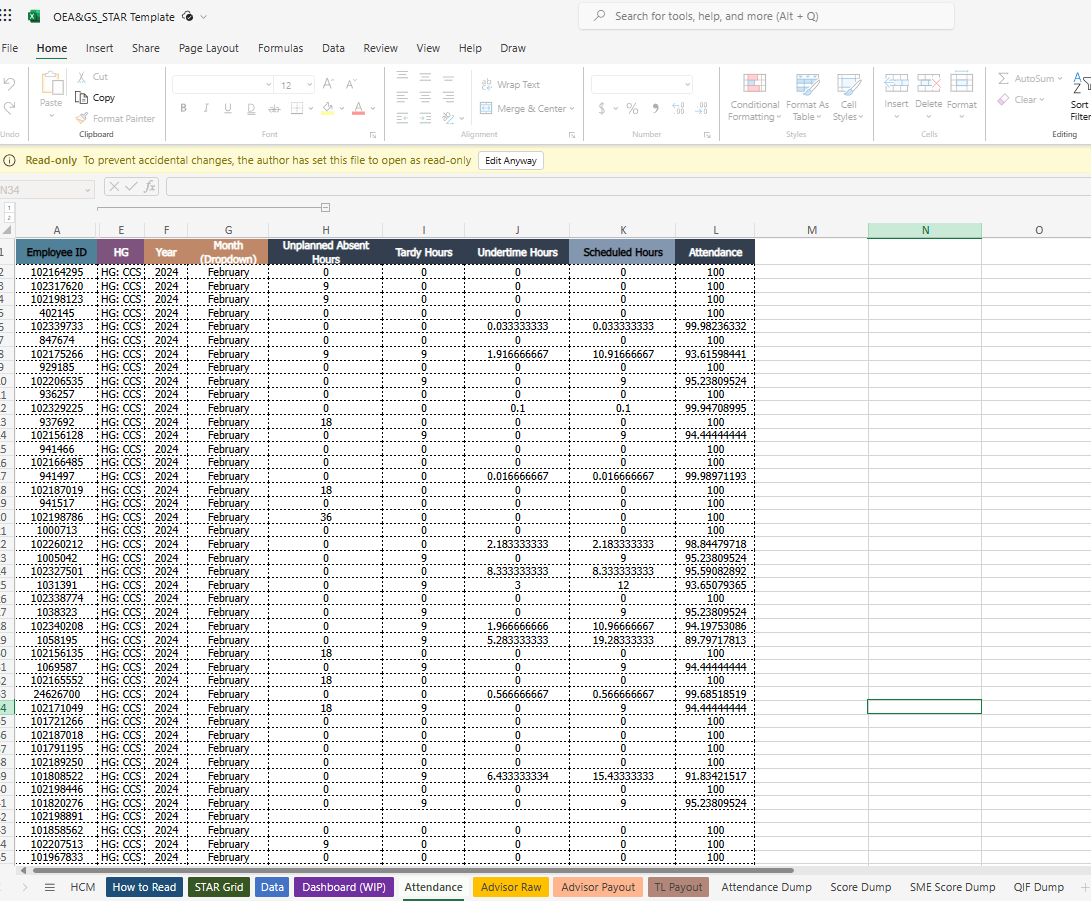Open the Formulas ribbon tab
This screenshot has height=907, width=1091.
click(280, 48)
